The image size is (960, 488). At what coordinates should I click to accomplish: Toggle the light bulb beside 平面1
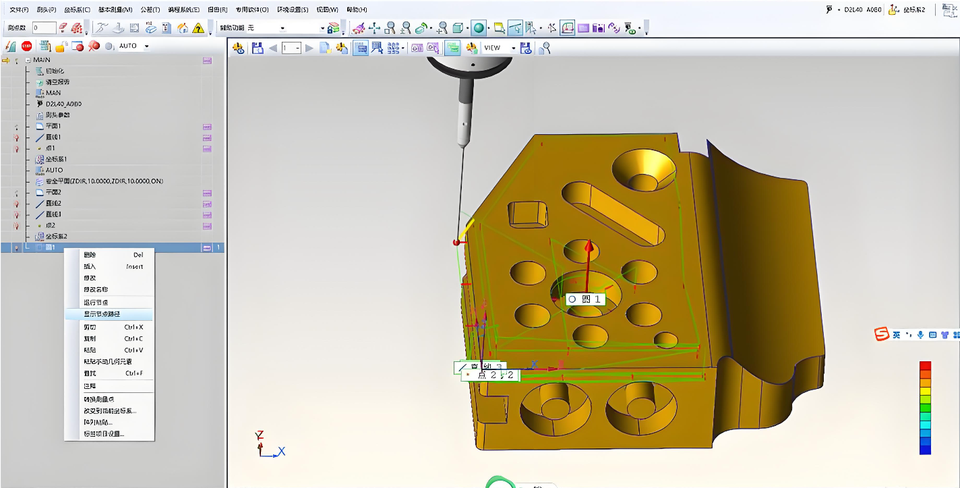(16, 127)
